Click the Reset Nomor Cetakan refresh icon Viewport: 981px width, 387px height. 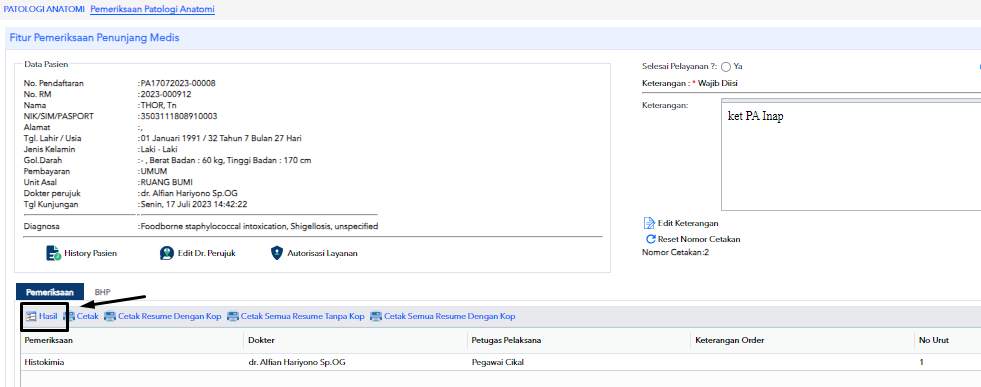[650, 239]
